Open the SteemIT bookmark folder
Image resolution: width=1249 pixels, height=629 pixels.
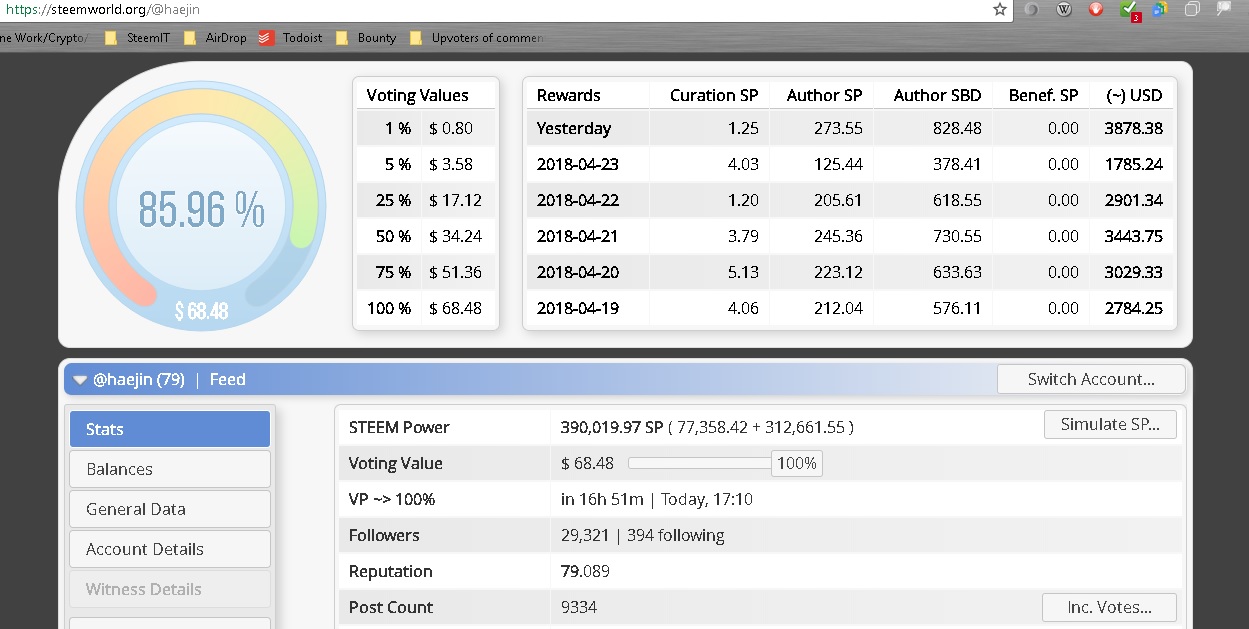[x=137, y=38]
